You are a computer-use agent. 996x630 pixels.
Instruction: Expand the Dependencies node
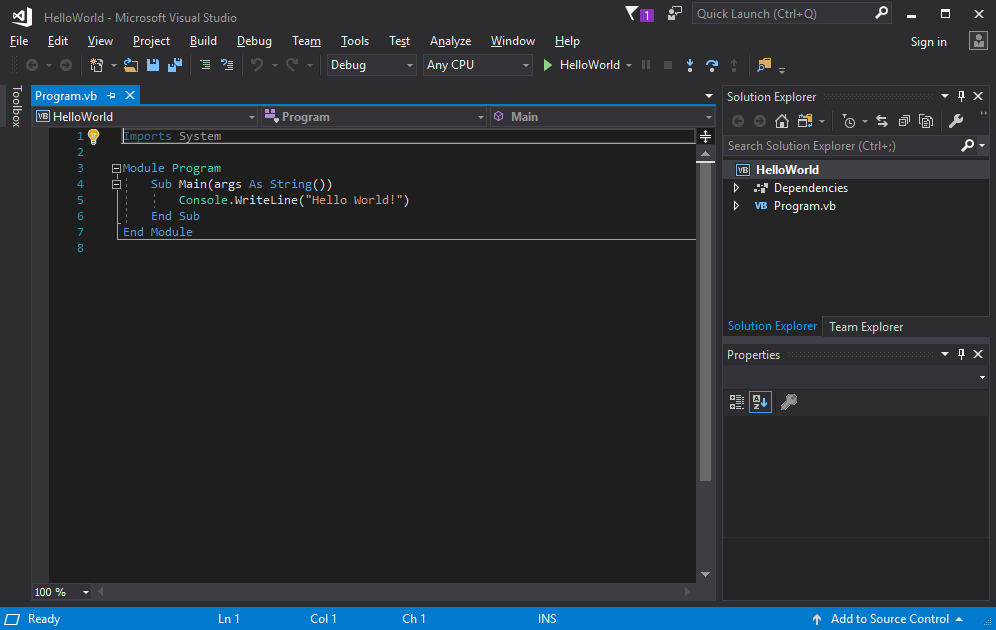737,187
